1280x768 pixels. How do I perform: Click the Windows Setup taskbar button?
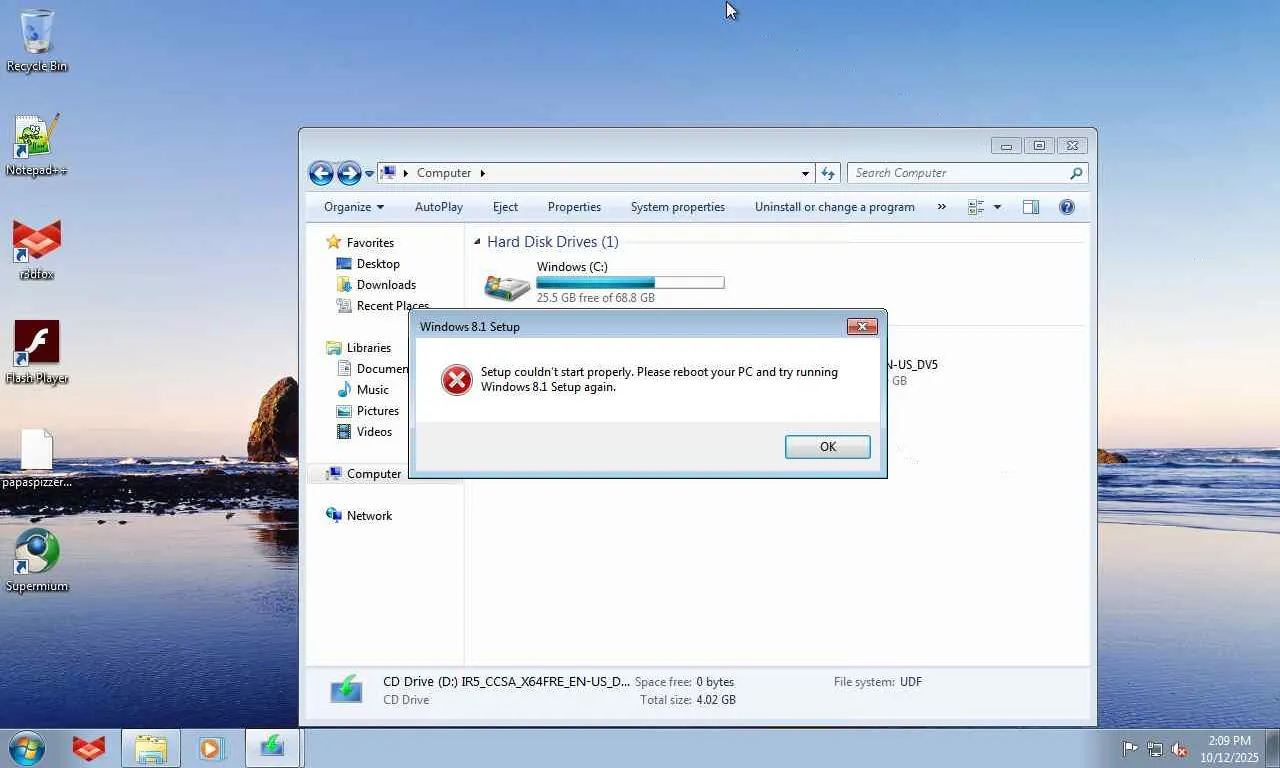[x=272, y=748]
